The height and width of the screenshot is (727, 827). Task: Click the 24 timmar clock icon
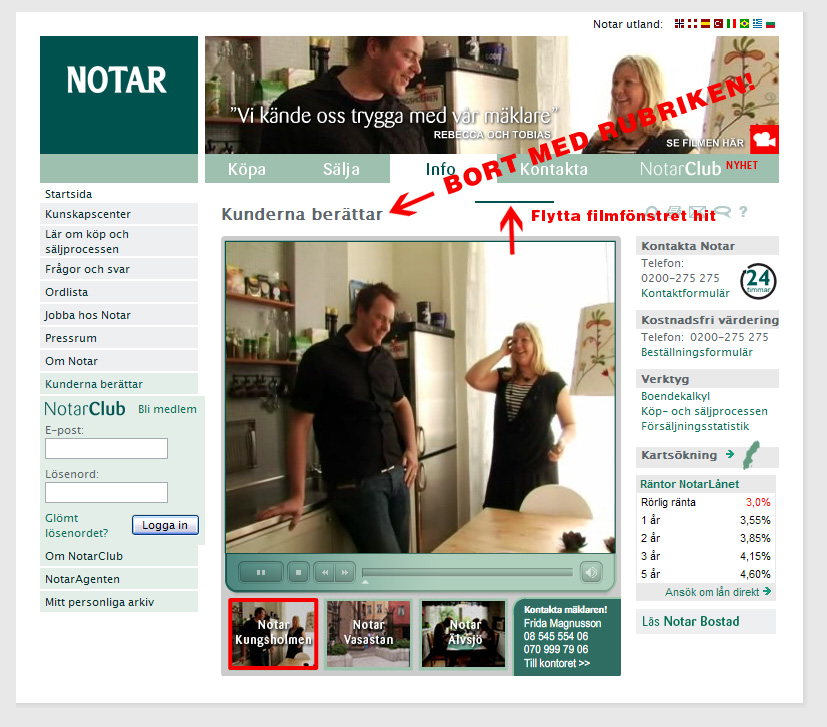click(x=758, y=281)
